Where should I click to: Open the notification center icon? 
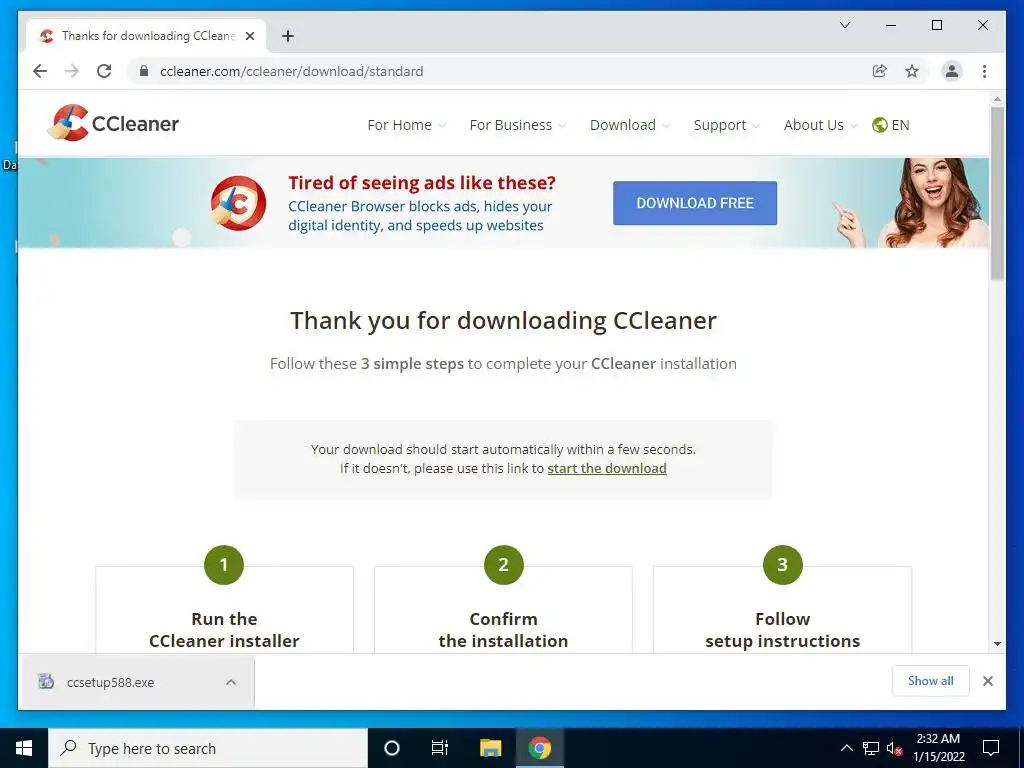[991, 748]
